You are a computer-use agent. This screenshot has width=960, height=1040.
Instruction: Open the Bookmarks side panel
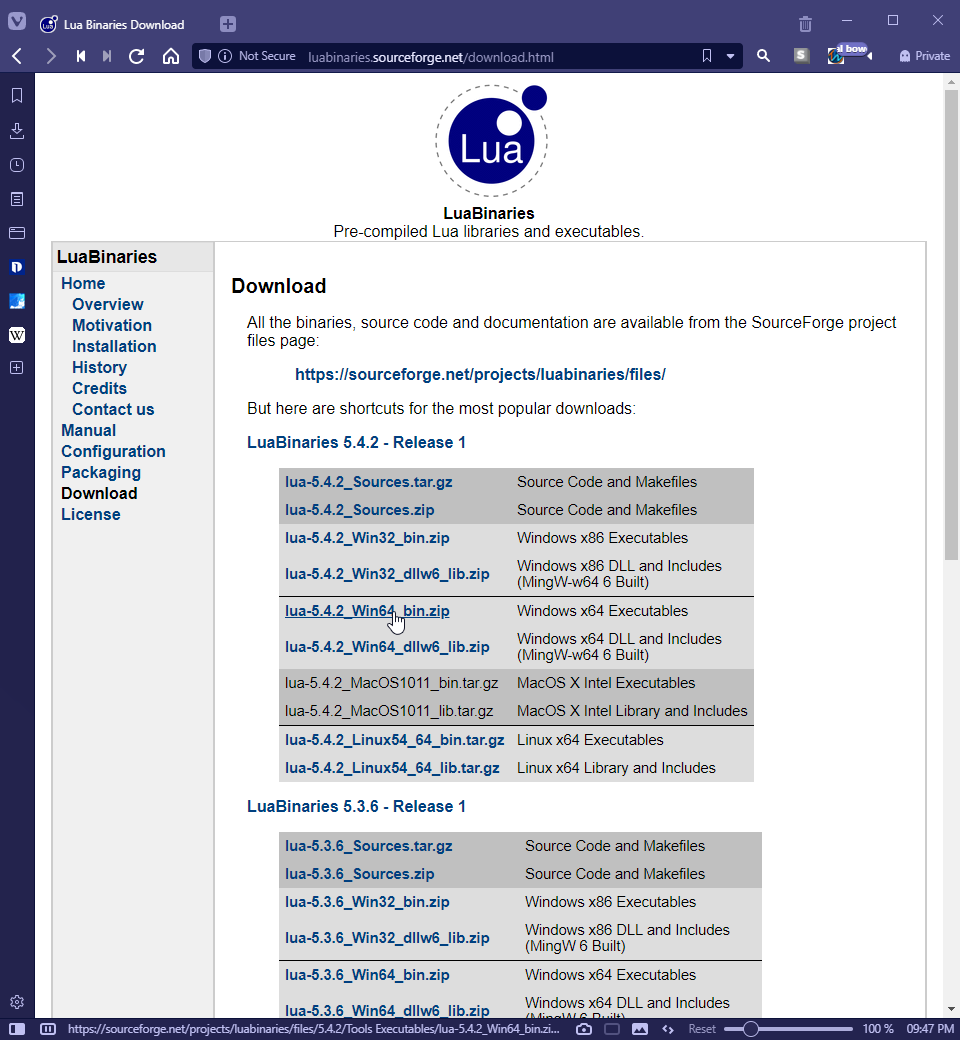(x=17, y=96)
